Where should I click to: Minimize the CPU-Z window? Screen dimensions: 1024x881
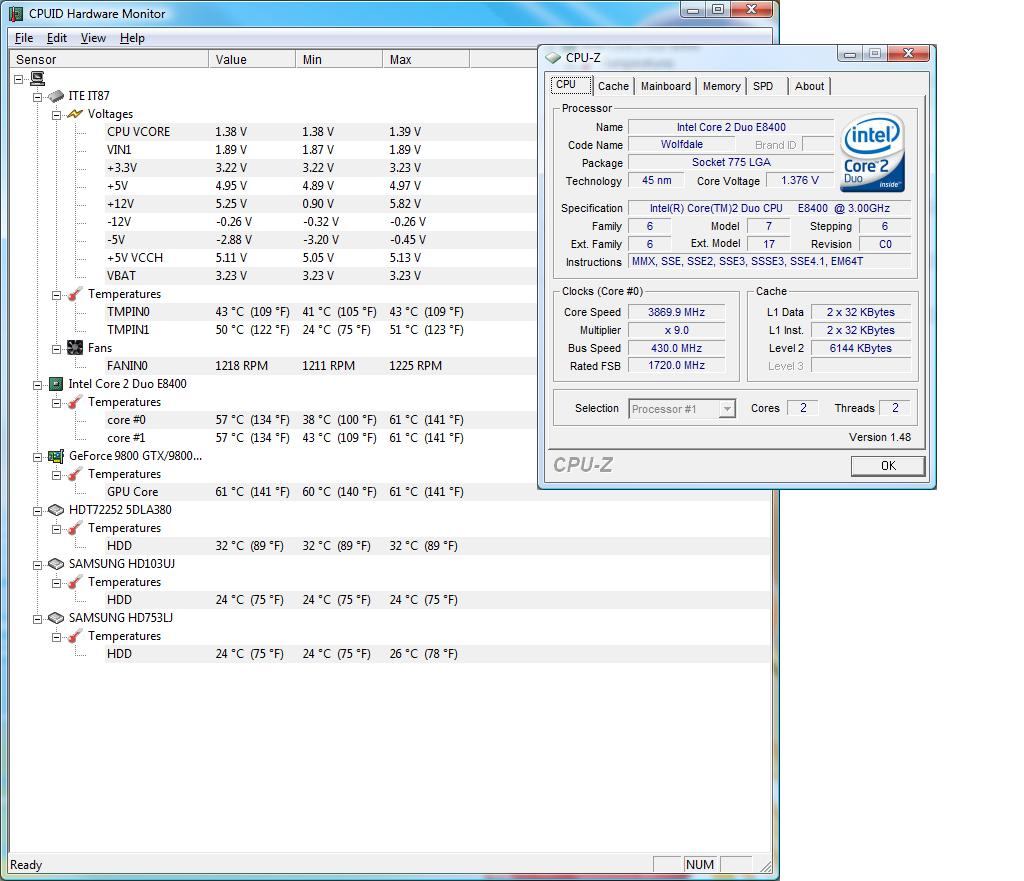[x=850, y=54]
